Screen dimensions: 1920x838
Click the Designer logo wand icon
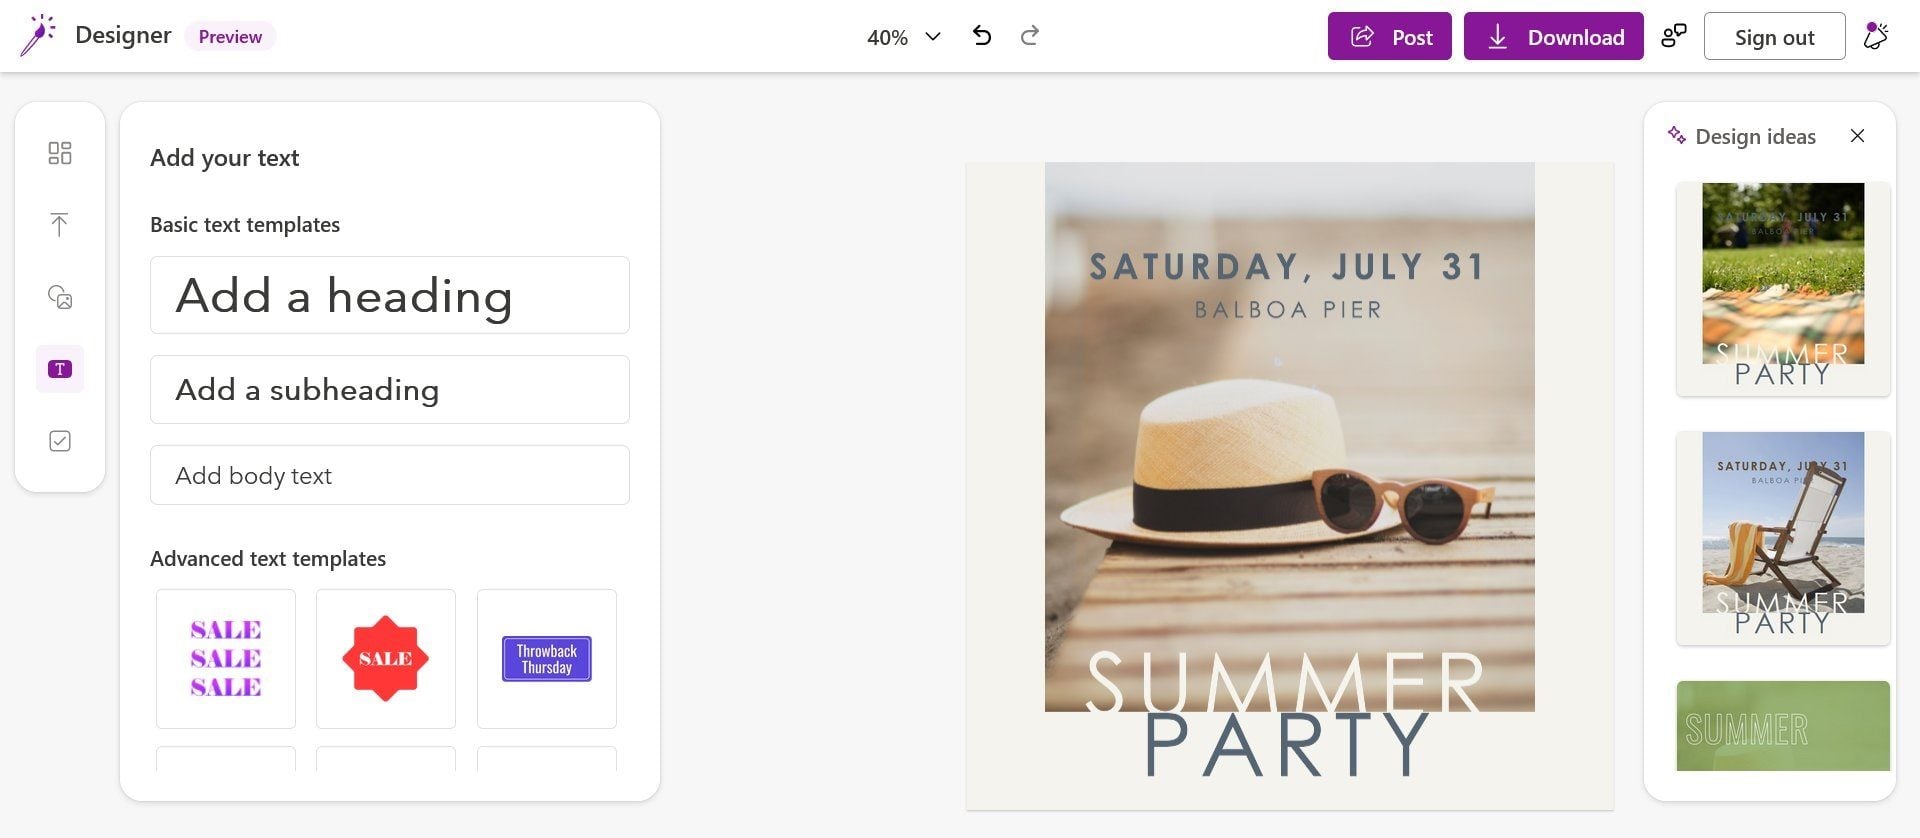(38, 36)
